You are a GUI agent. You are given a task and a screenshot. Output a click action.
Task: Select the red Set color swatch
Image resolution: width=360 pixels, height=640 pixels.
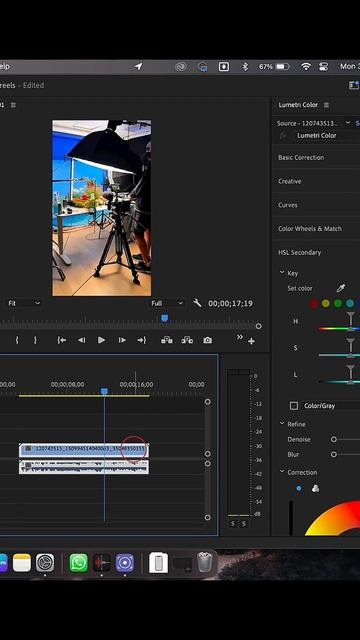pos(313,303)
